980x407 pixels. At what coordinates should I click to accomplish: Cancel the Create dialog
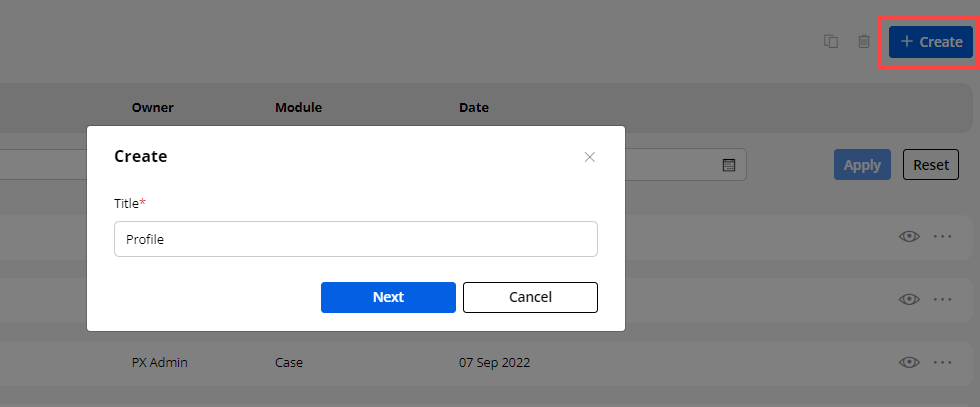(x=530, y=297)
